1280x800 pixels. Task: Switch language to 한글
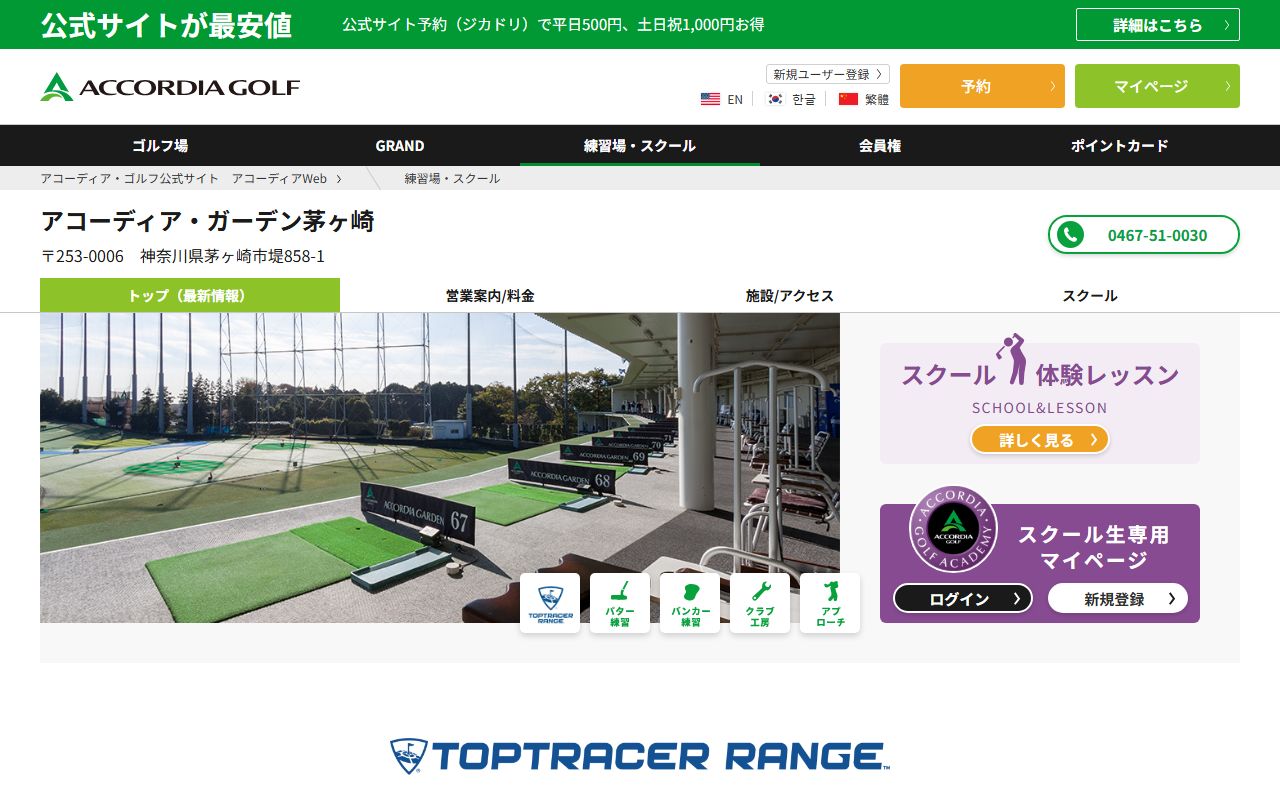[x=804, y=99]
